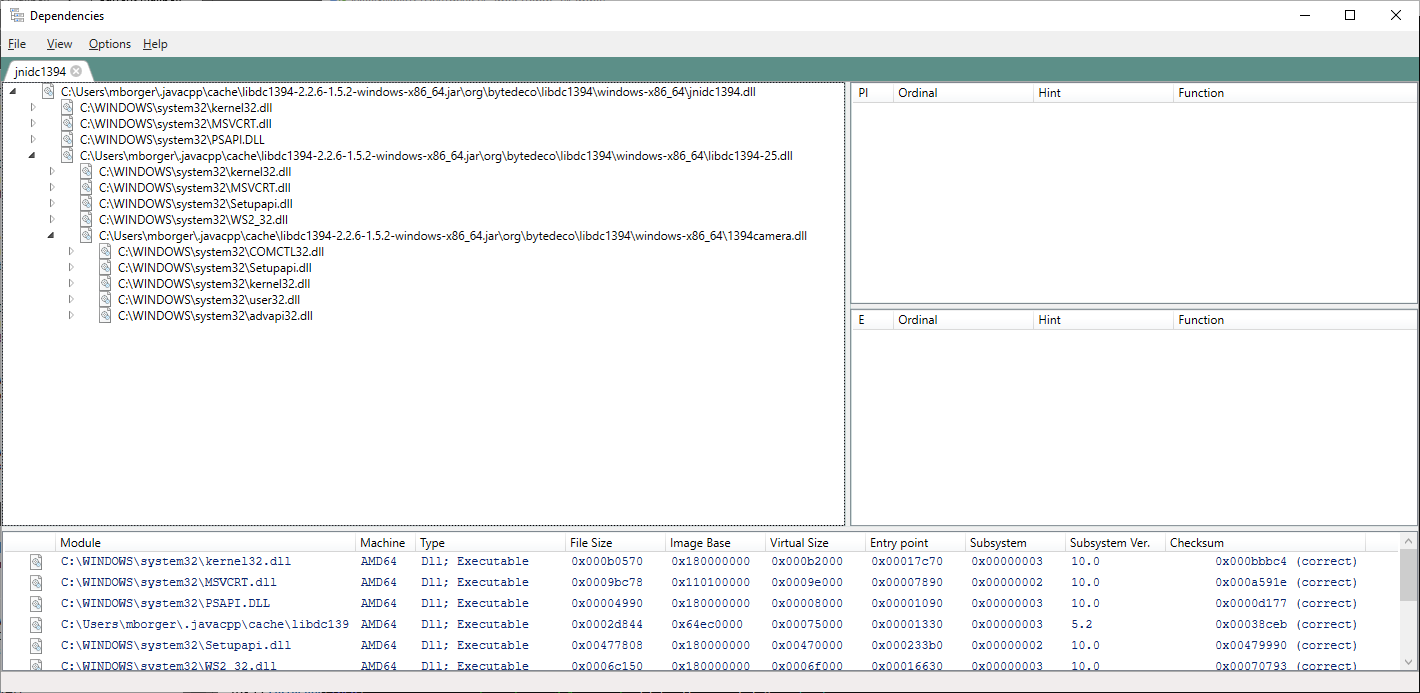Click the module icon beside PSAPI.DLL in the module list
The height and width of the screenshot is (693, 1420).
point(36,603)
